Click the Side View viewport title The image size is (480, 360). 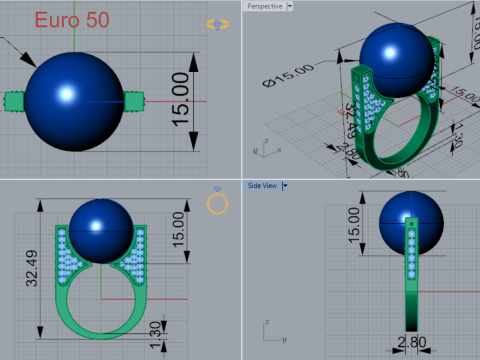262,186
